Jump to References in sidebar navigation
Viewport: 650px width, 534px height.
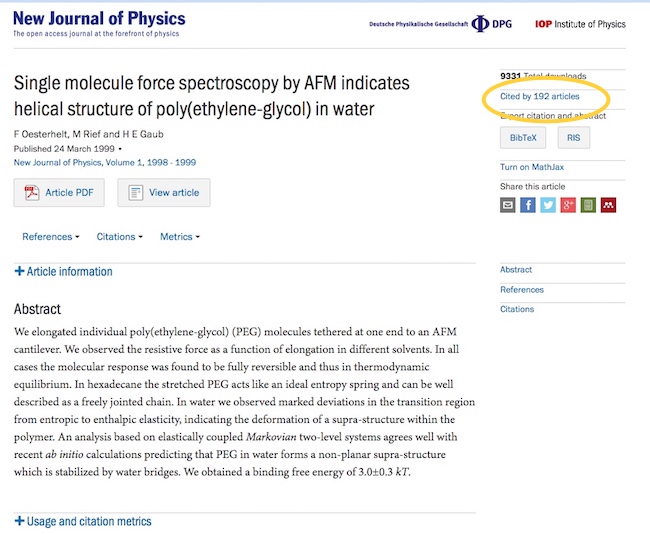(x=522, y=290)
